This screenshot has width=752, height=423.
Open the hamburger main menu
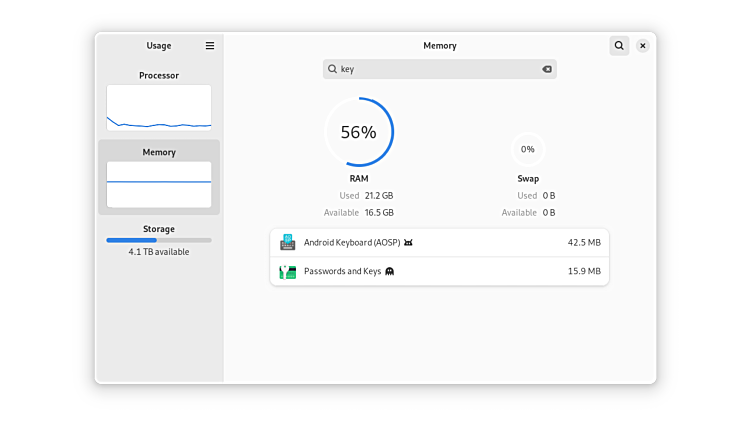tap(210, 46)
